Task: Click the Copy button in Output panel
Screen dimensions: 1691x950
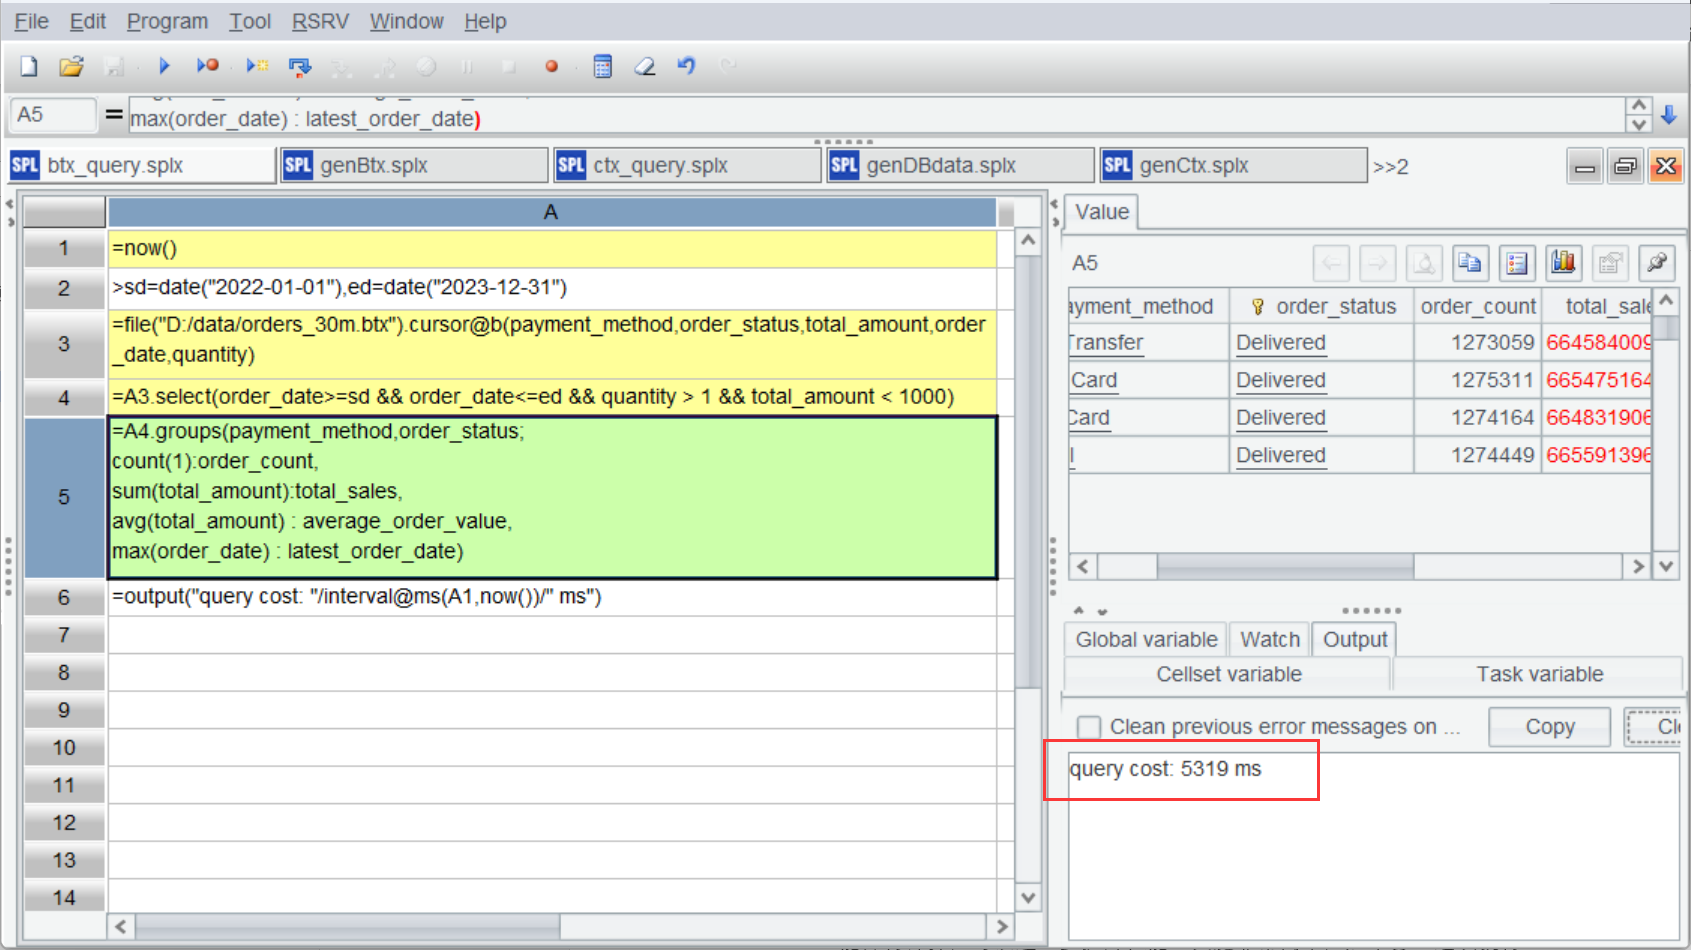Action: 1549,727
